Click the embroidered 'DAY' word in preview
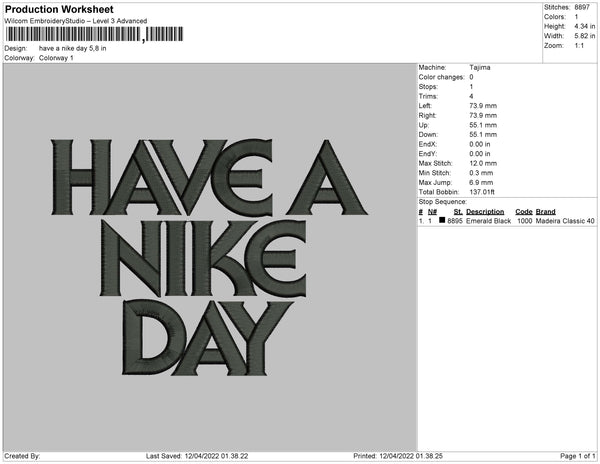 pos(208,338)
